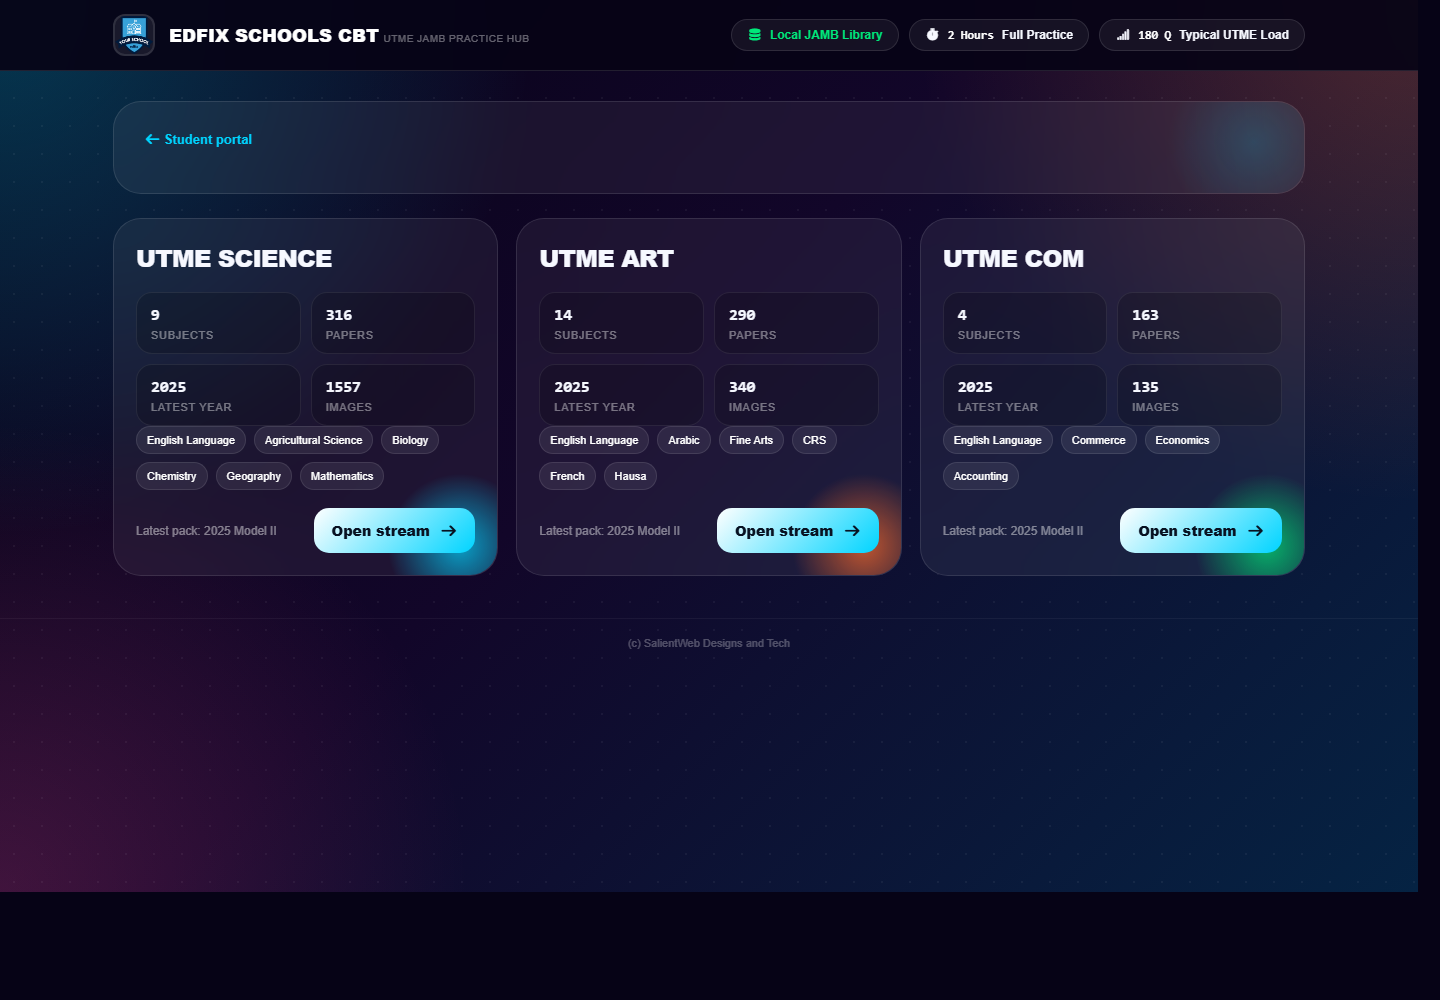Select the Fine Arts subject tag

click(x=751, y=440)
